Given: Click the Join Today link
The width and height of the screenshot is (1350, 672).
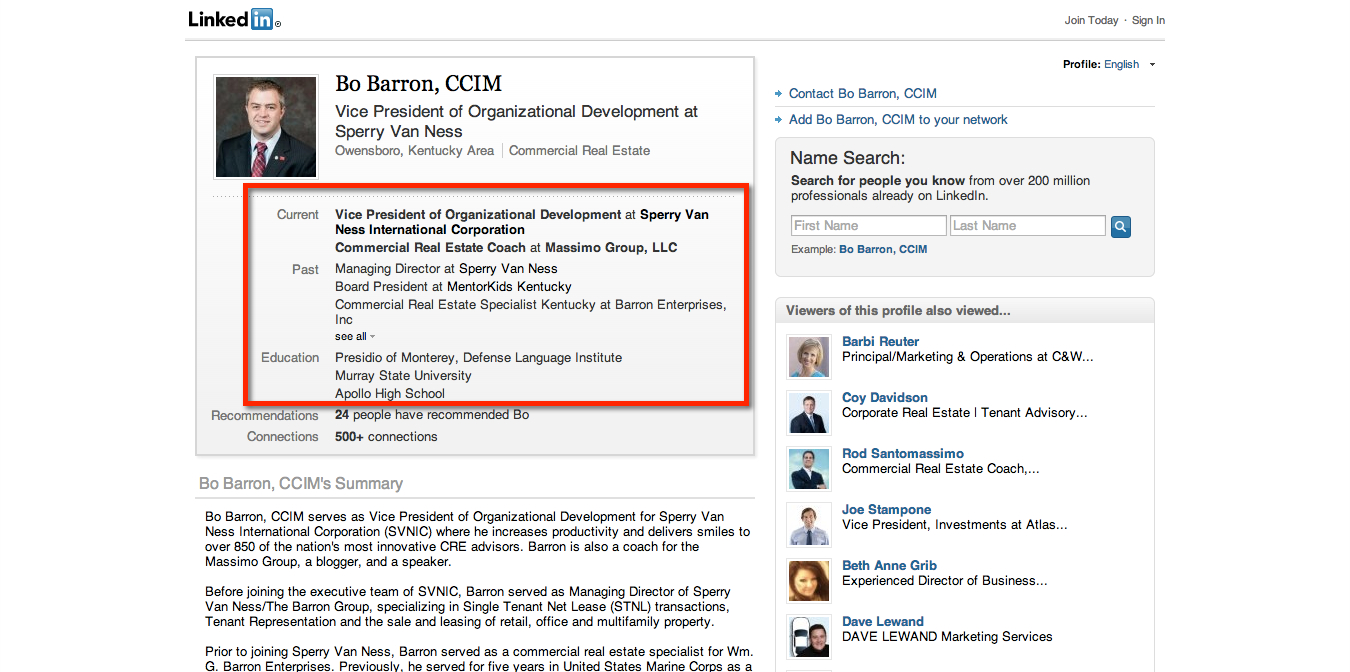Looking at the screenshot, I should coord(1091,20).
